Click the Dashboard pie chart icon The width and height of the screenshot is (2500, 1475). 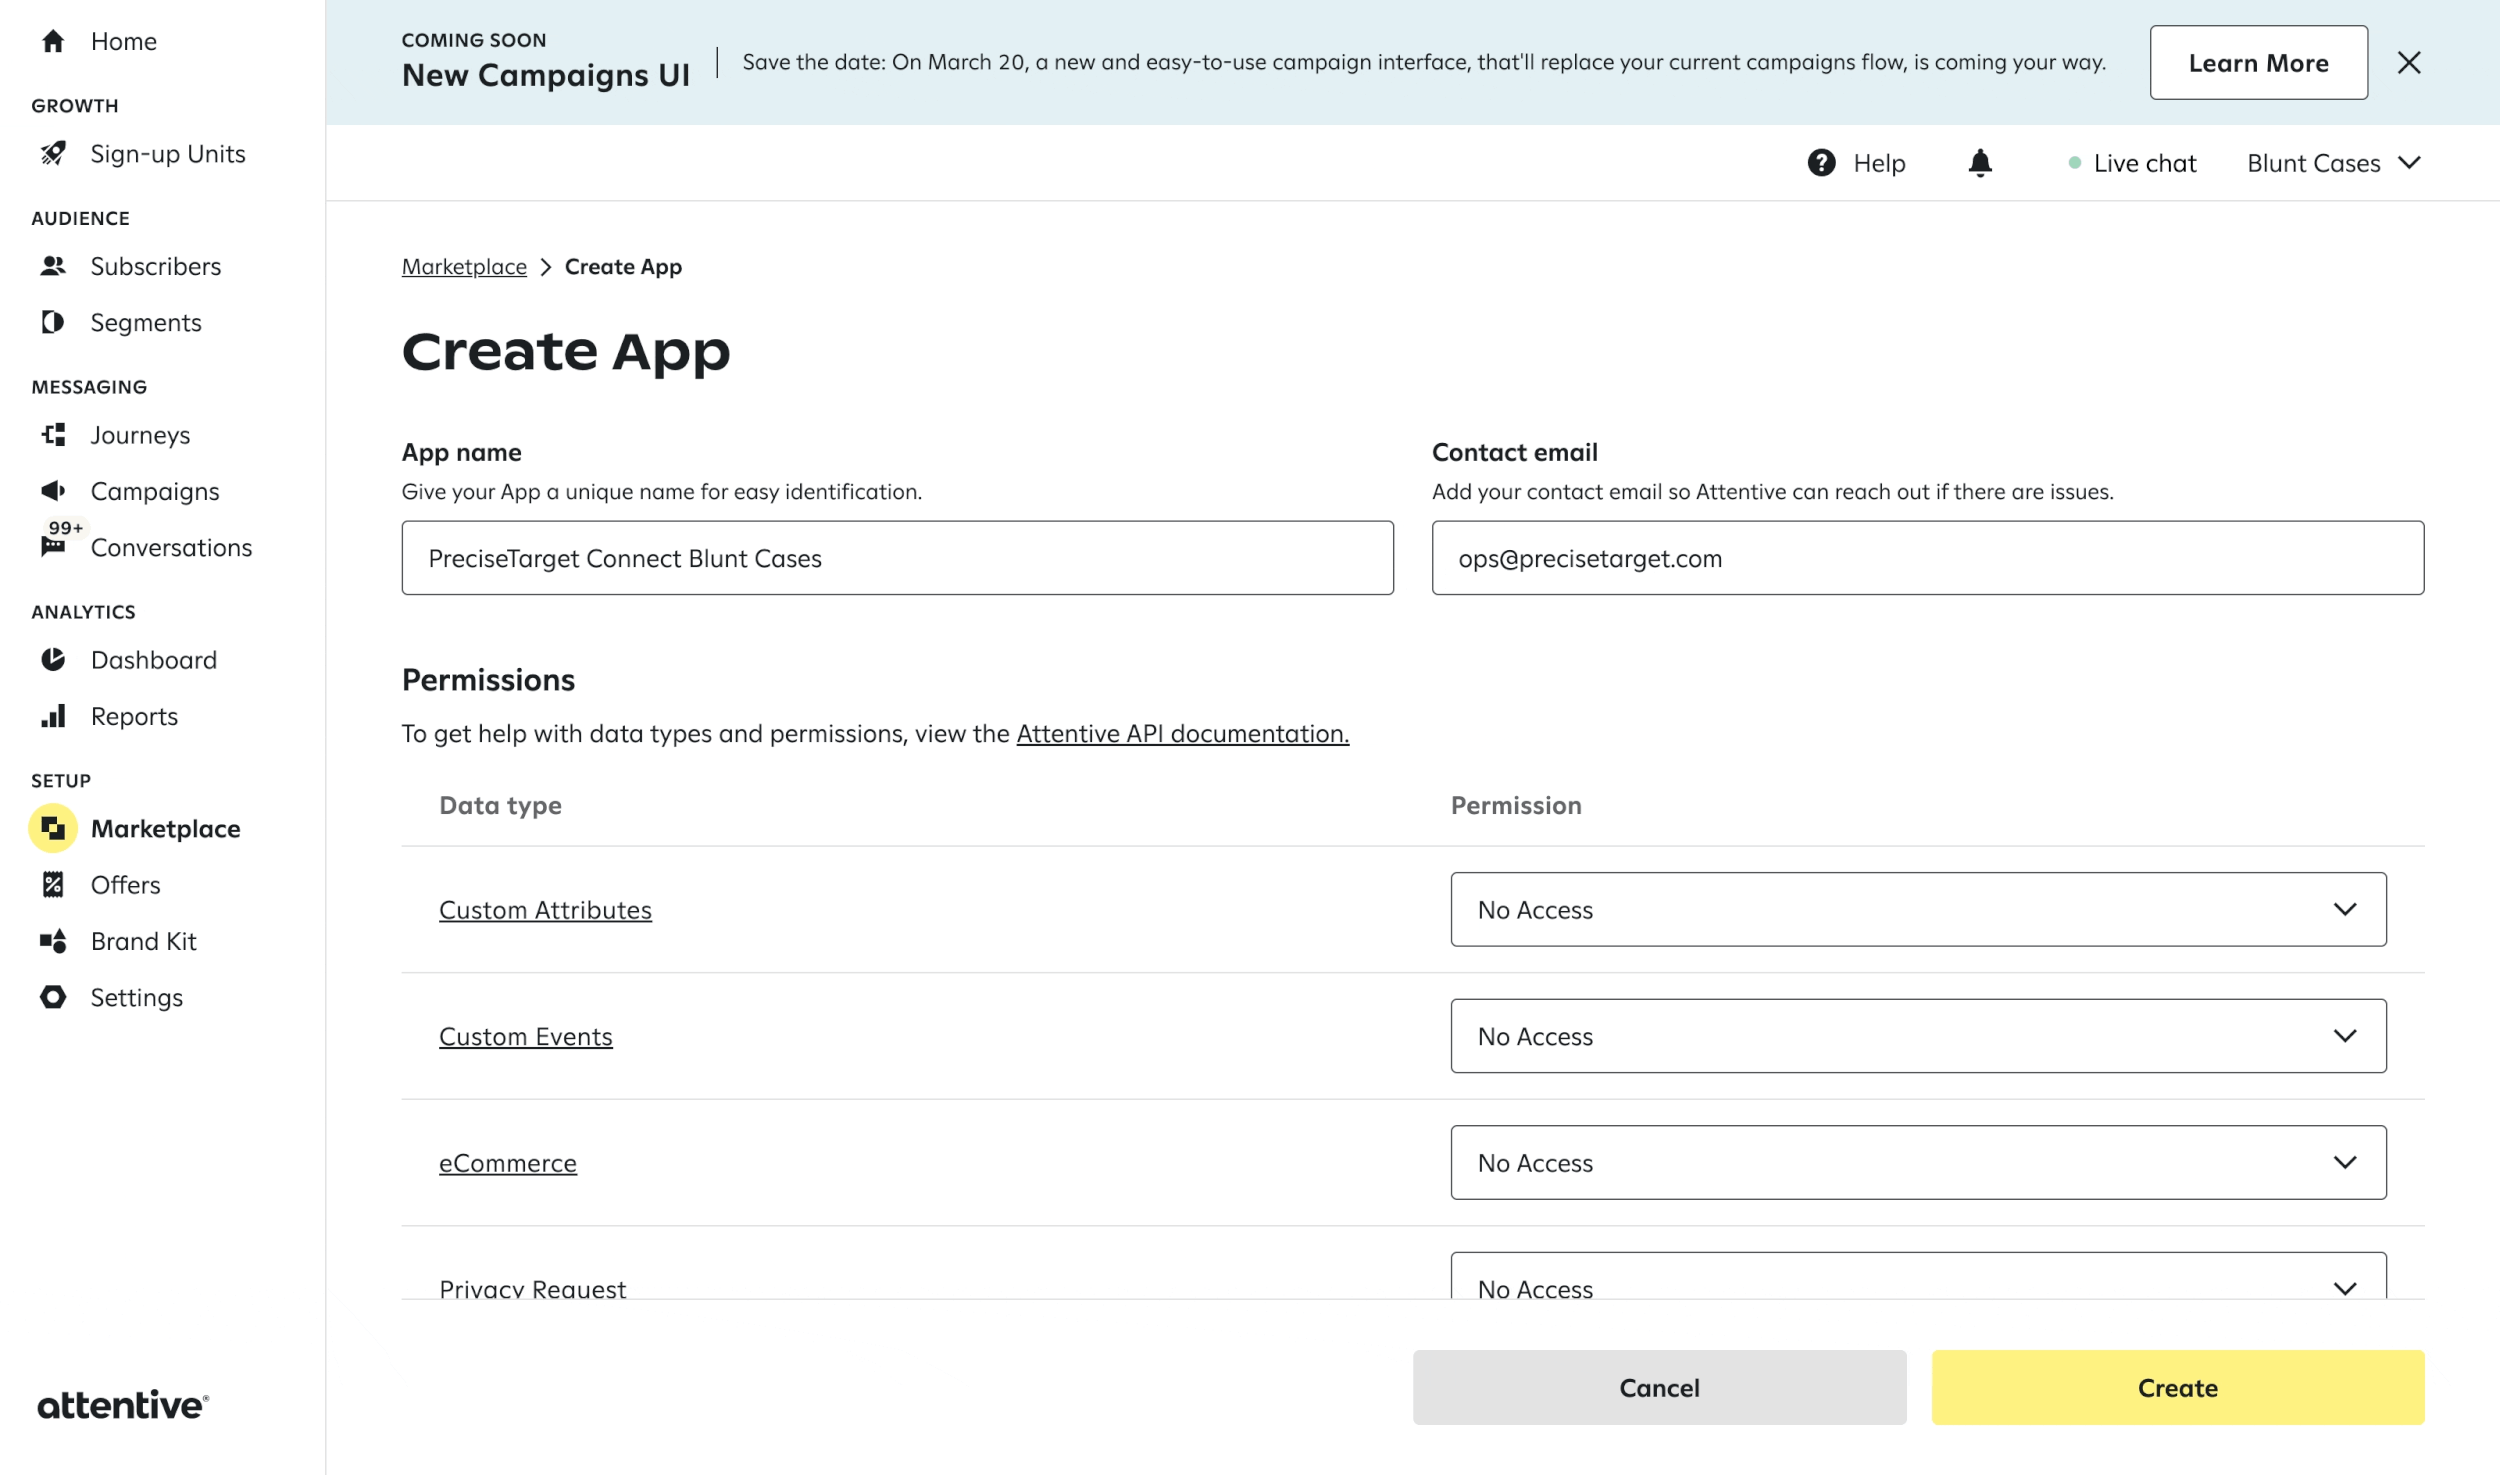pyautogui.click(x=53, y=659)
